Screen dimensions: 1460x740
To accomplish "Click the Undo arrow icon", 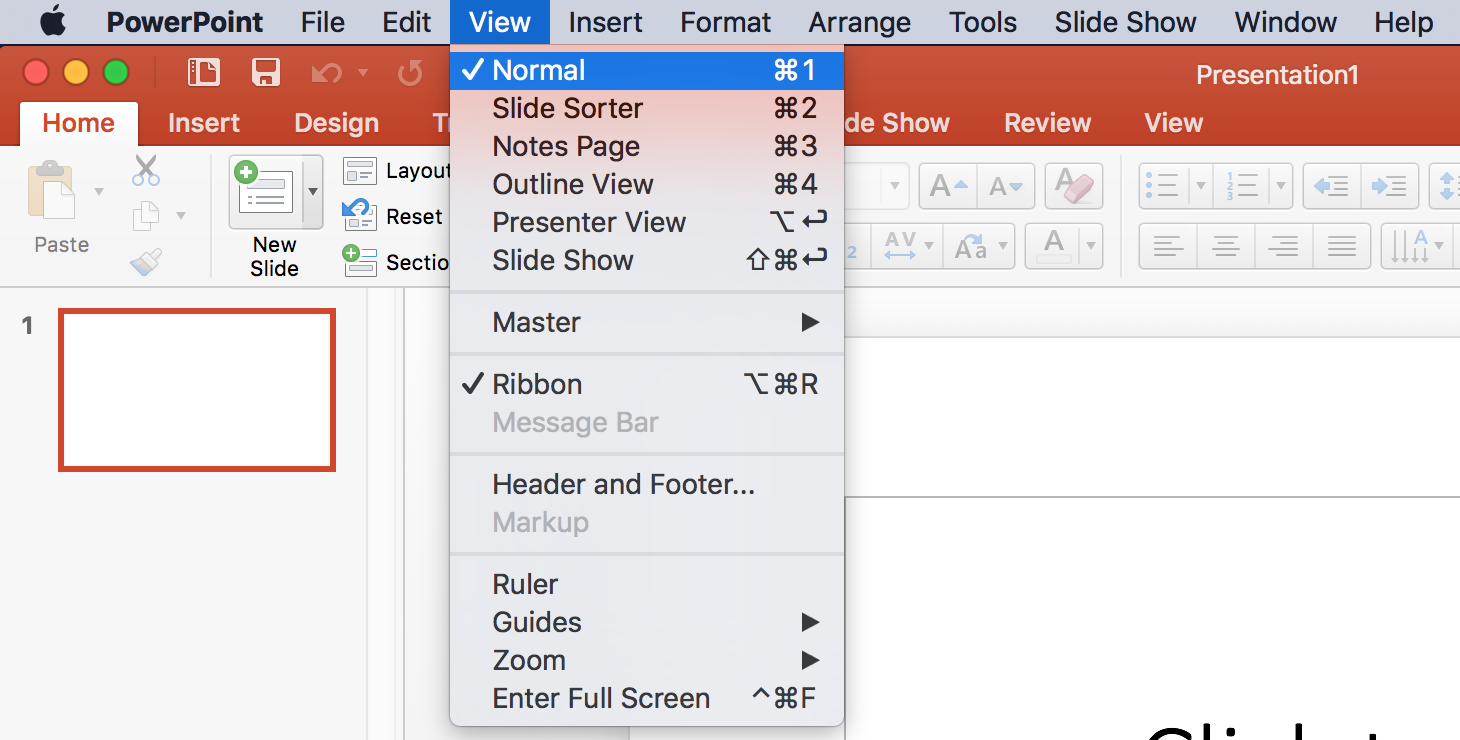I will [326, 73].
